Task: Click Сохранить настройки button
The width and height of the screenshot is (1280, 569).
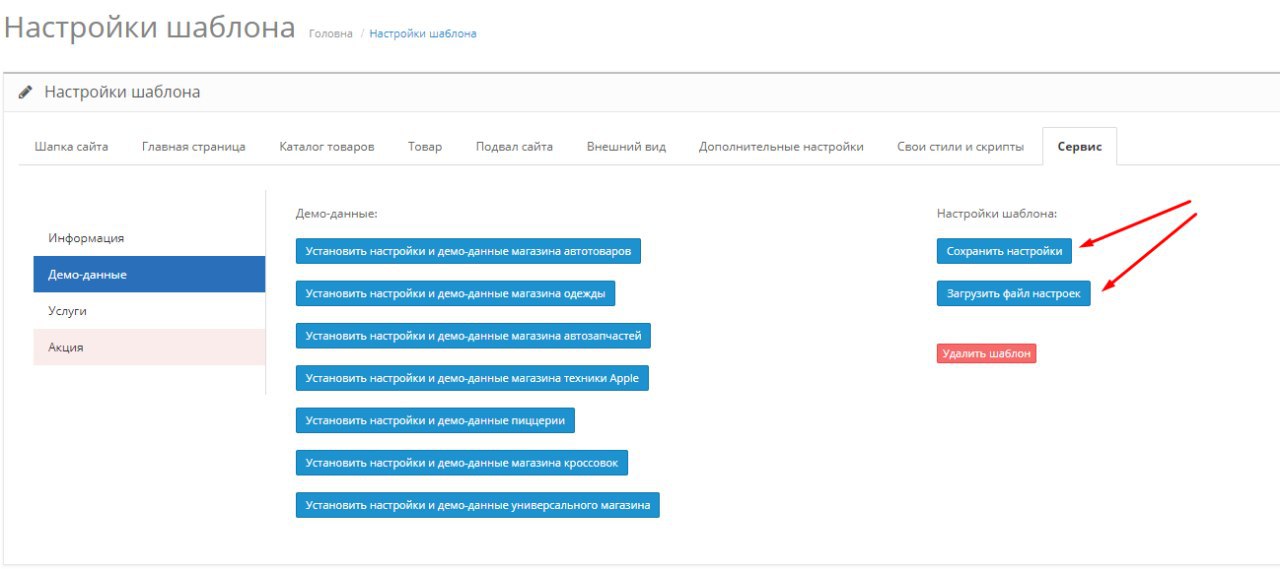Action: point(1004,251)
